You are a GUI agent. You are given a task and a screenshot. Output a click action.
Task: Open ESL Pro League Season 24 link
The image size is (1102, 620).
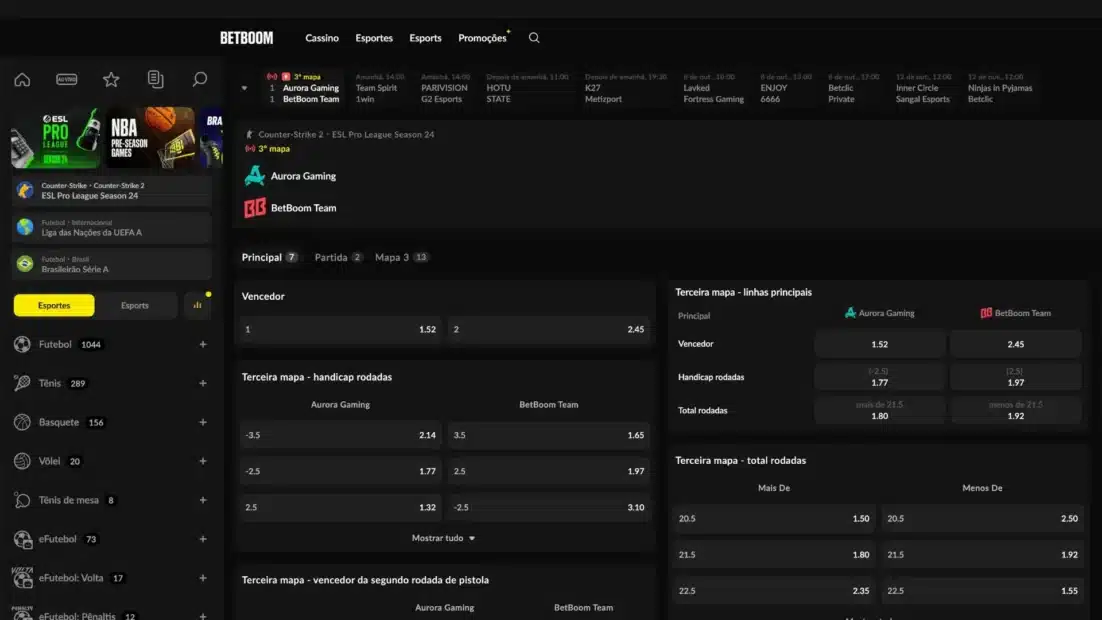[x=112, y=190]
